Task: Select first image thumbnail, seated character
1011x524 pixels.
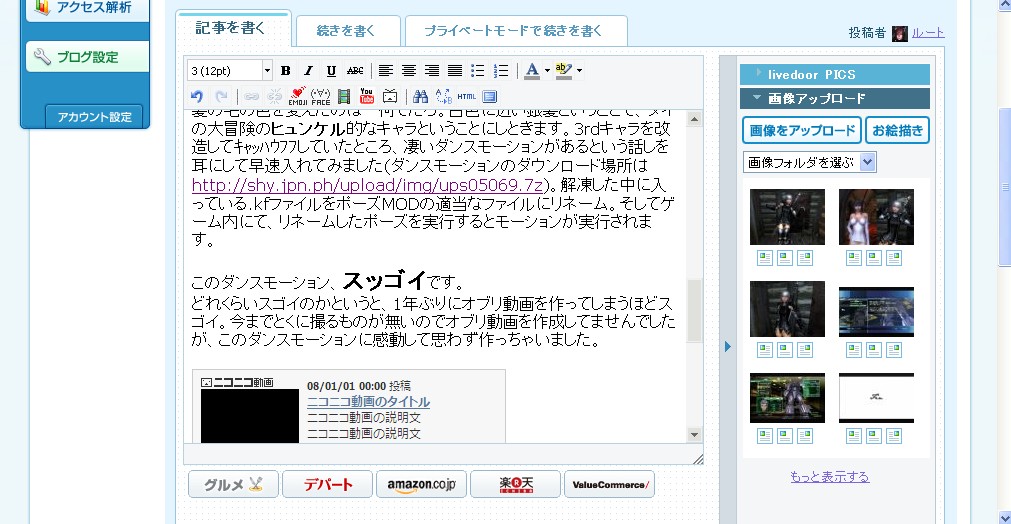Action: coord(787,217)
